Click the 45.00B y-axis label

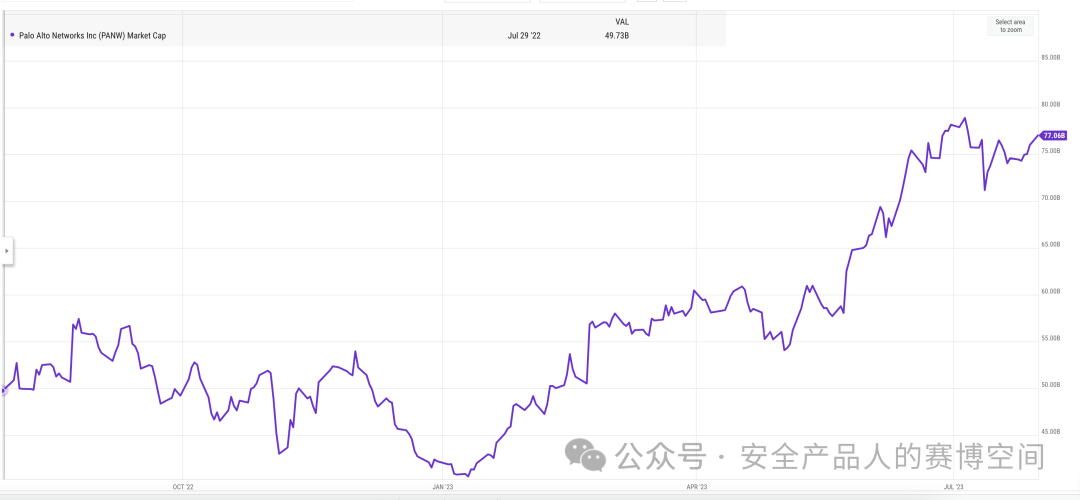[1050, 432]
